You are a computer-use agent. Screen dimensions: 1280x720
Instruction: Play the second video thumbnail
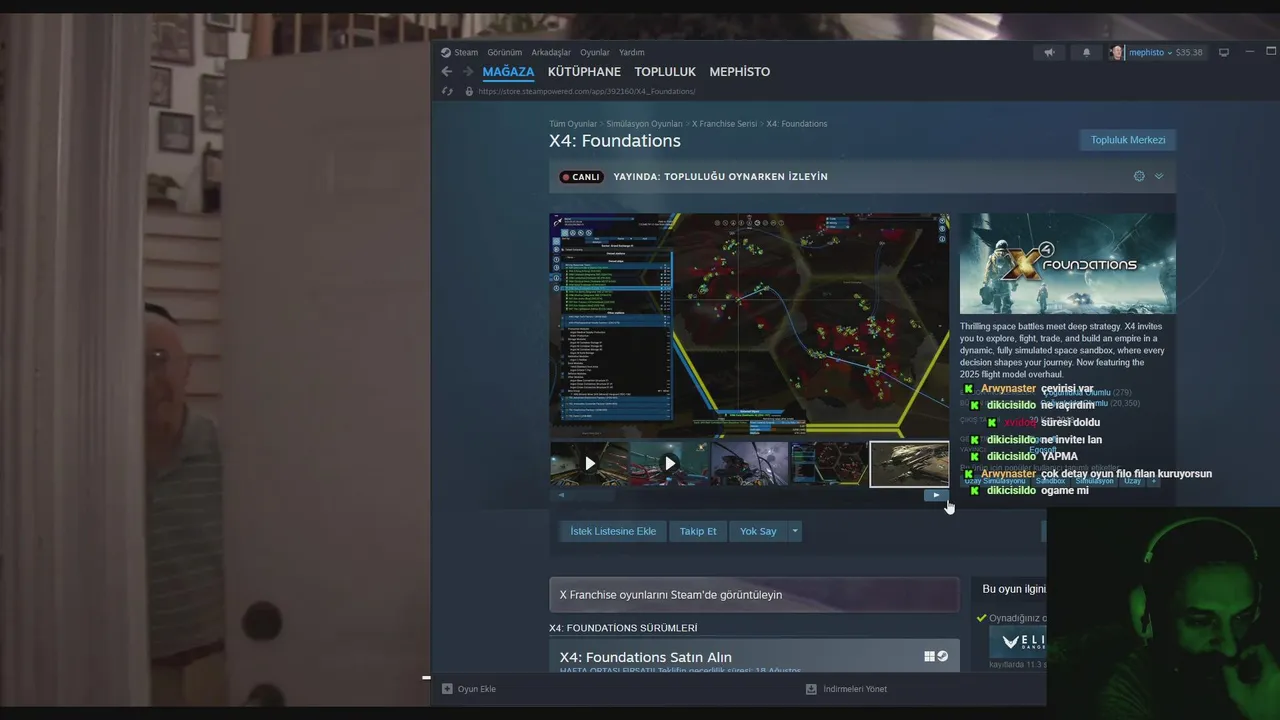coord(669,463)
